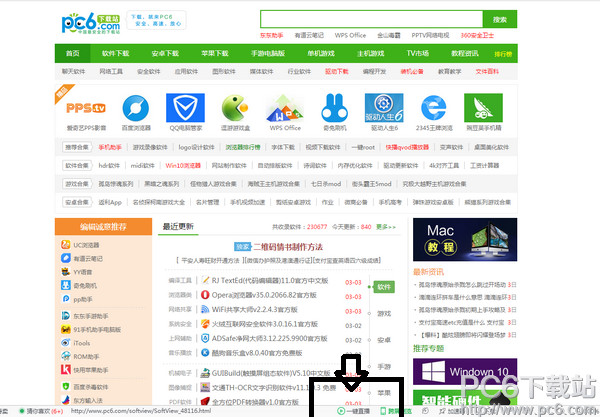Click the 91手机助手 sidebar icon

pyautogui.click(x=65, y=329)
